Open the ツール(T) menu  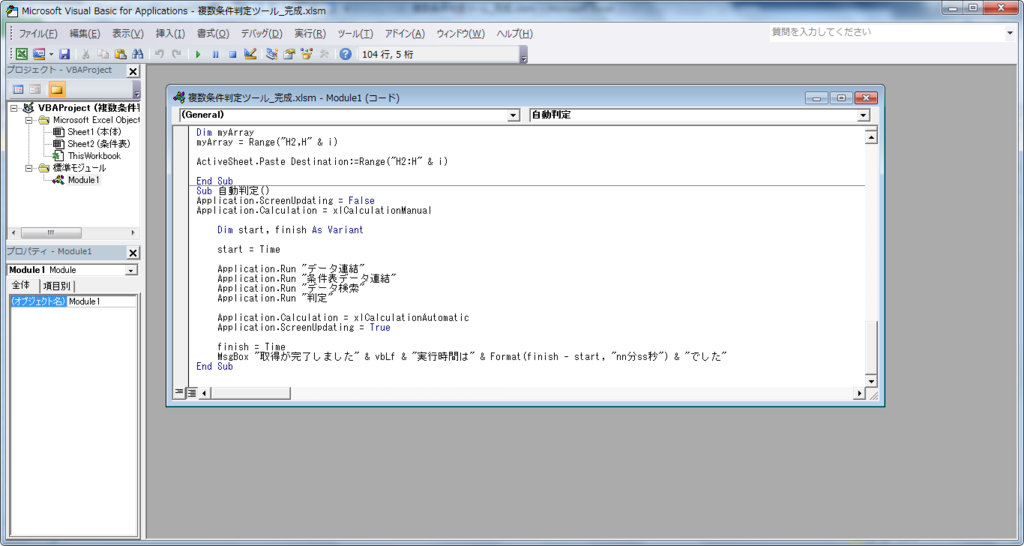pos(355,34)
